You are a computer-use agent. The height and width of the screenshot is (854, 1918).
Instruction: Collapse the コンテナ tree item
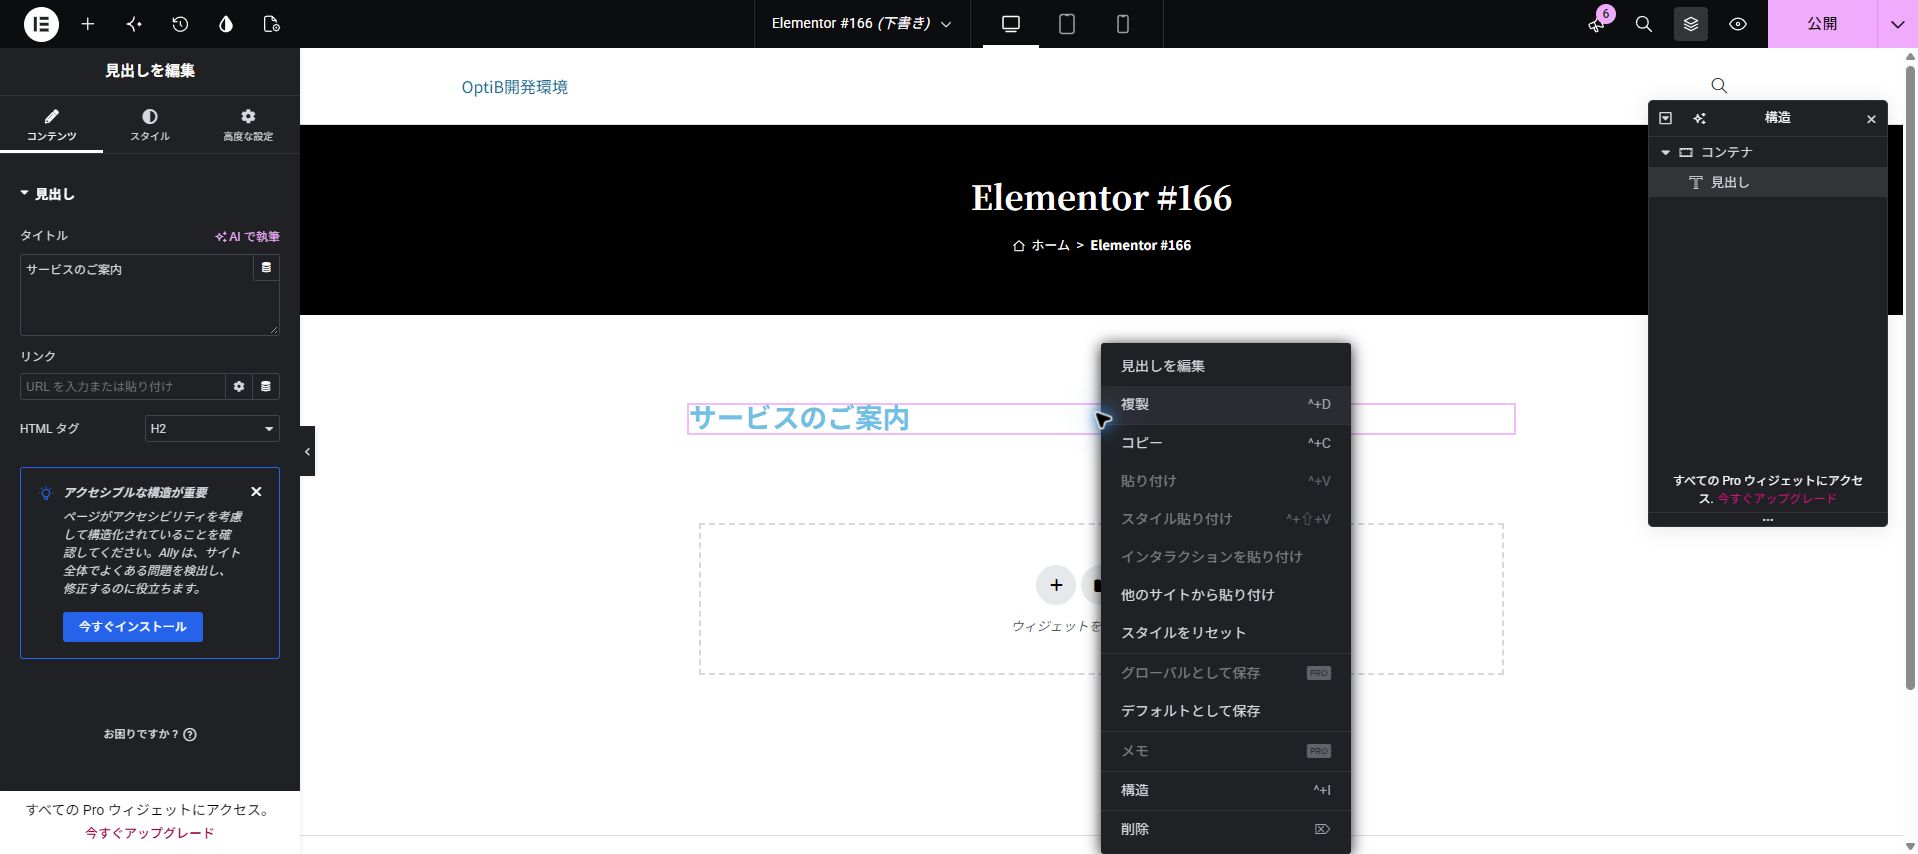(1665, 153)
